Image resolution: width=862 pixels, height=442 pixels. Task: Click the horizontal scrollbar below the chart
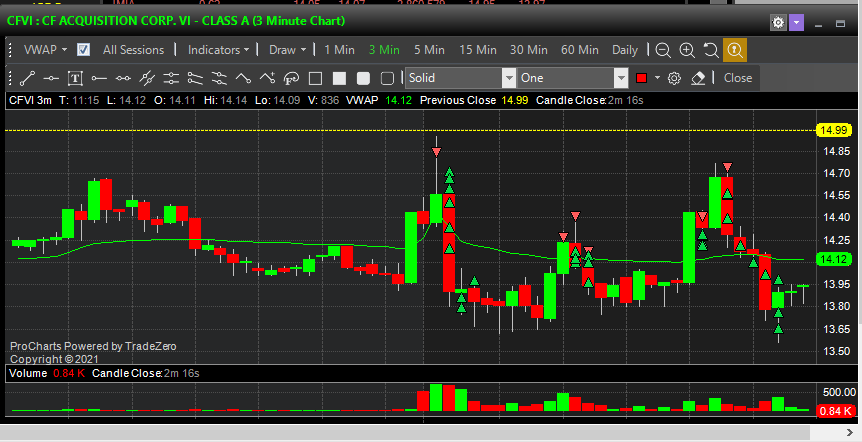point(407,433)
